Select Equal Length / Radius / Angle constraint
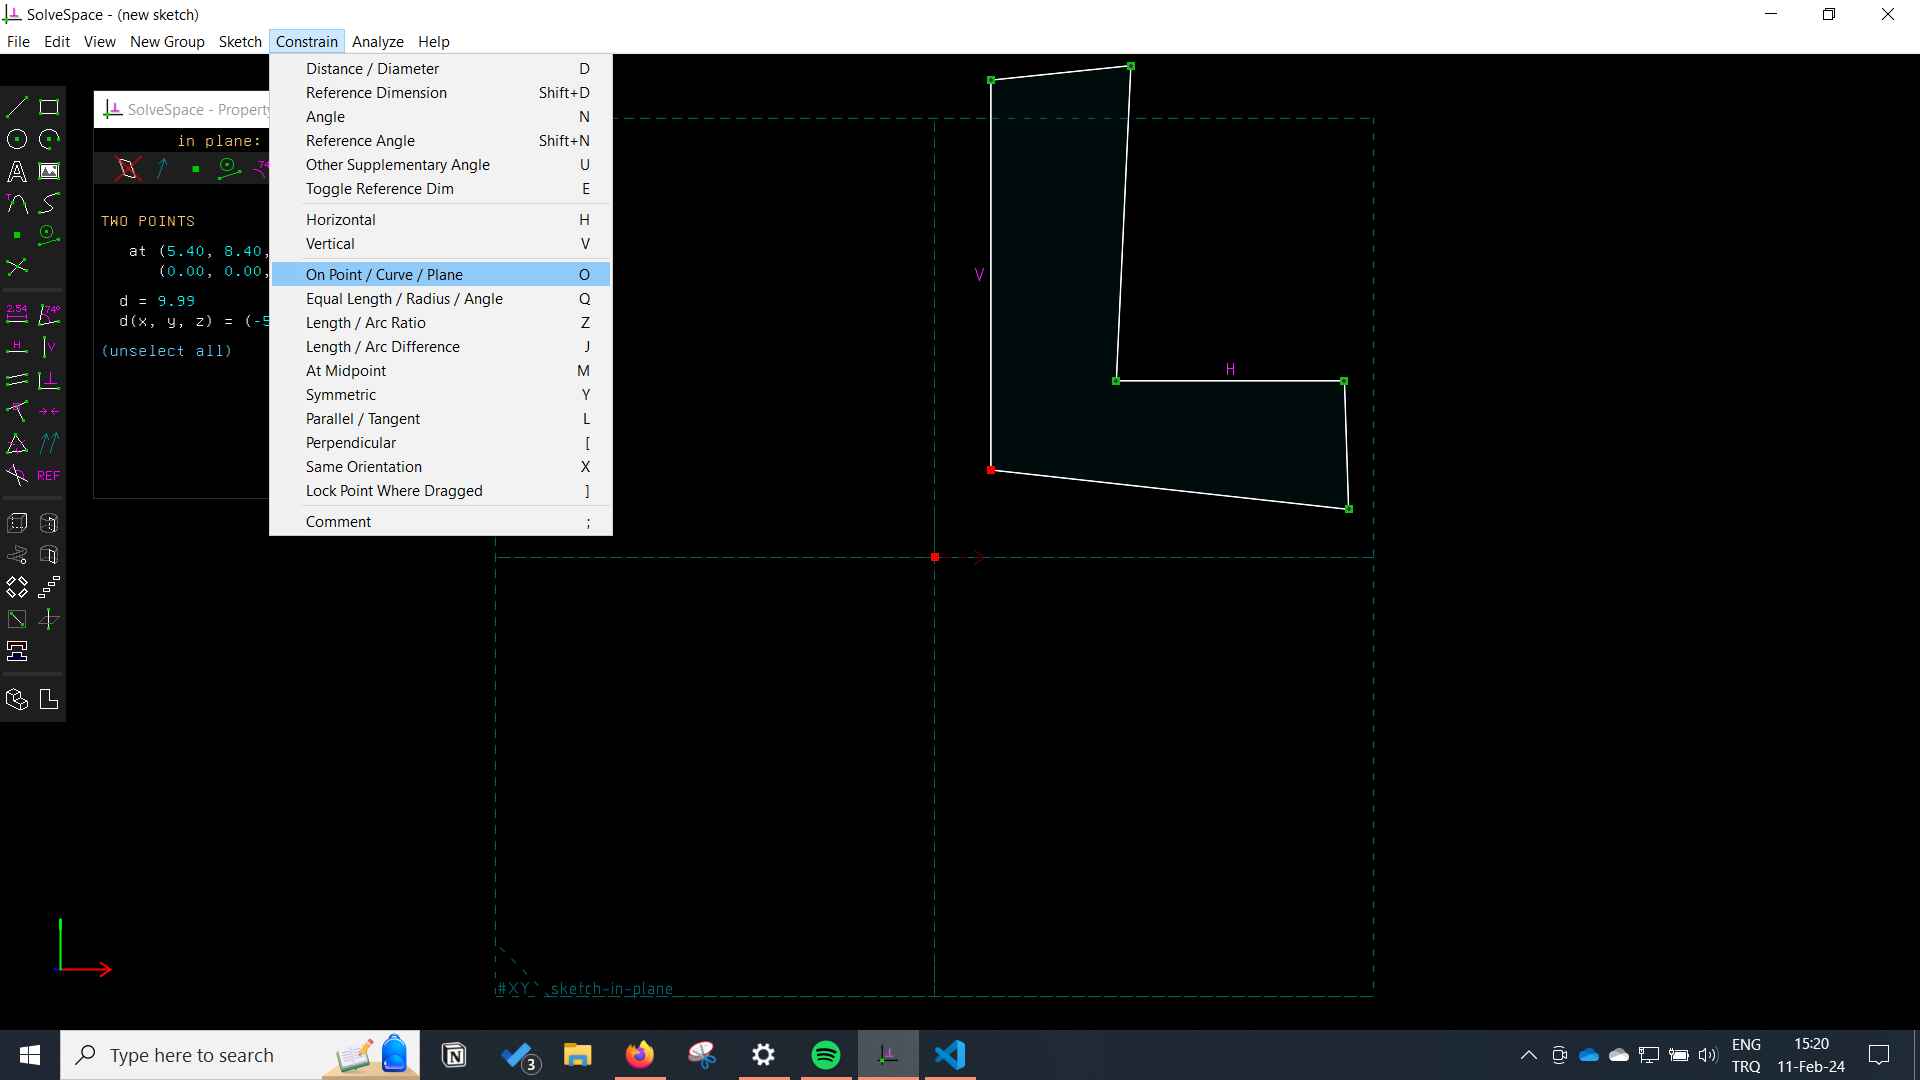Viewport: 1920px width, 1080px height. (404, 298)
